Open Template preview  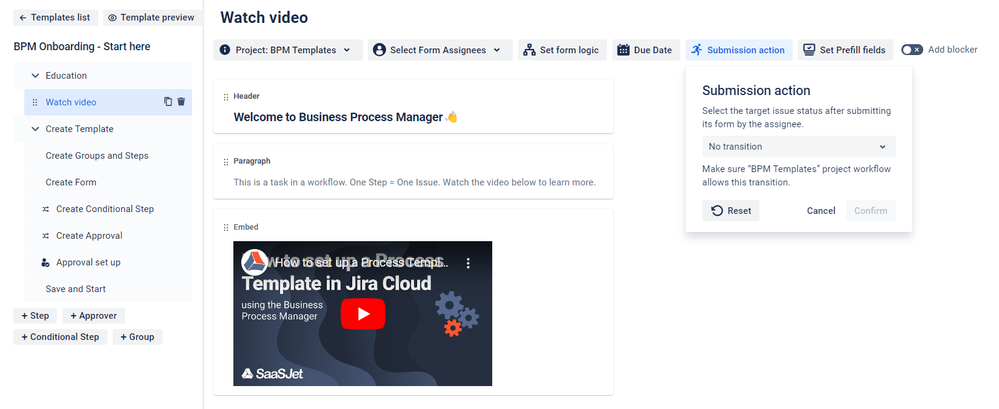(x=152, y=18)
